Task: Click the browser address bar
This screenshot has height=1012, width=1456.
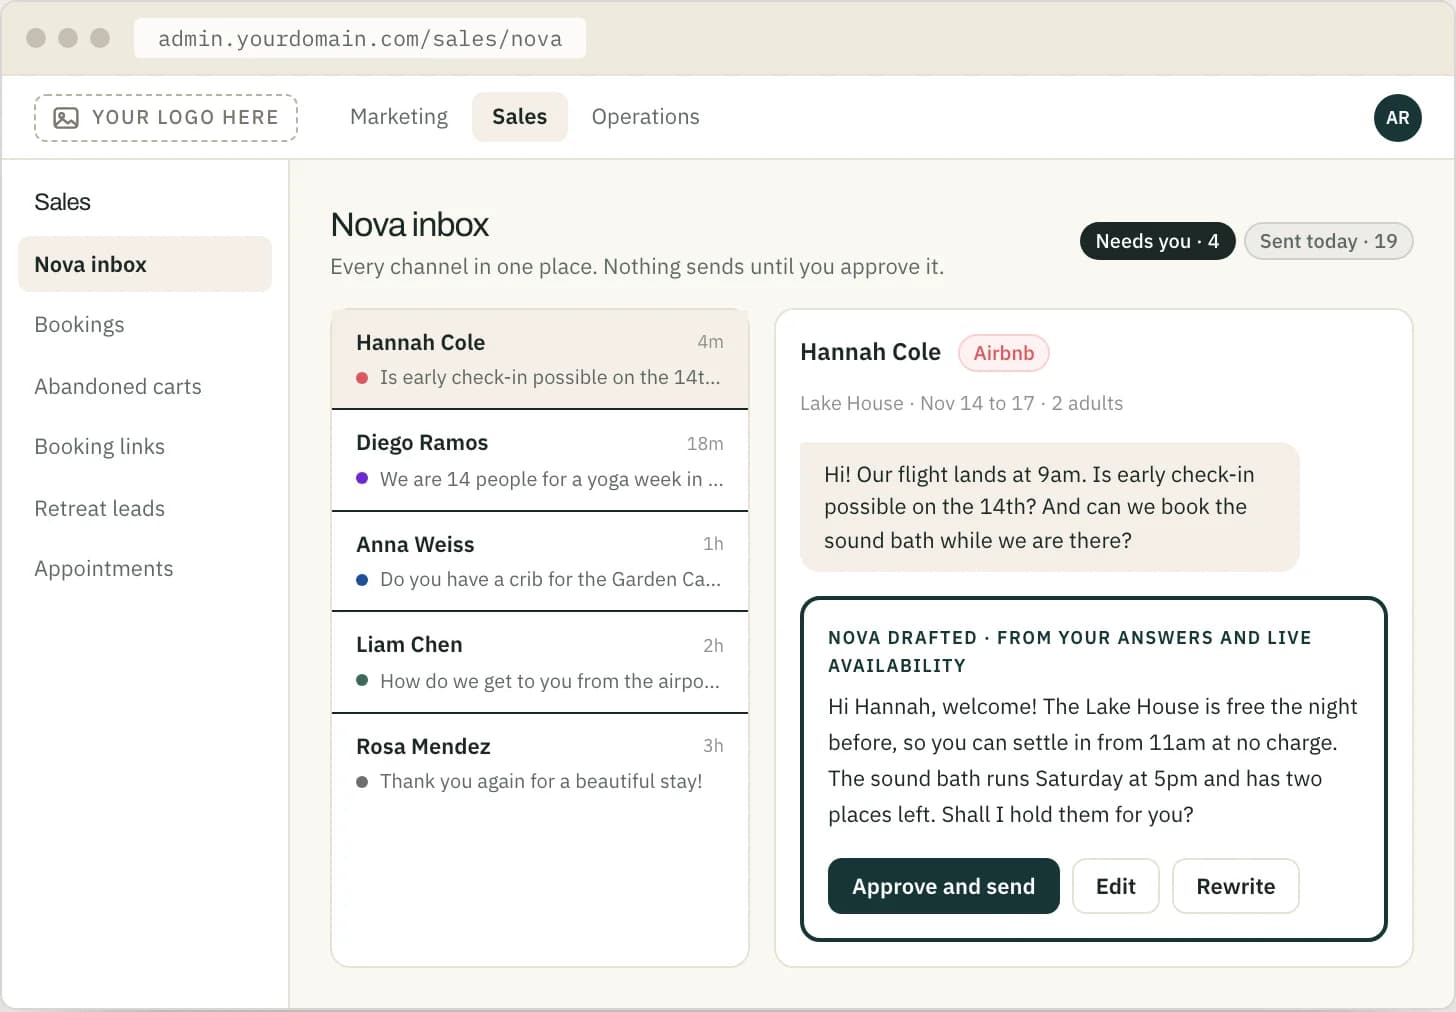Action: pyautogui.click(x=360, y=39)
